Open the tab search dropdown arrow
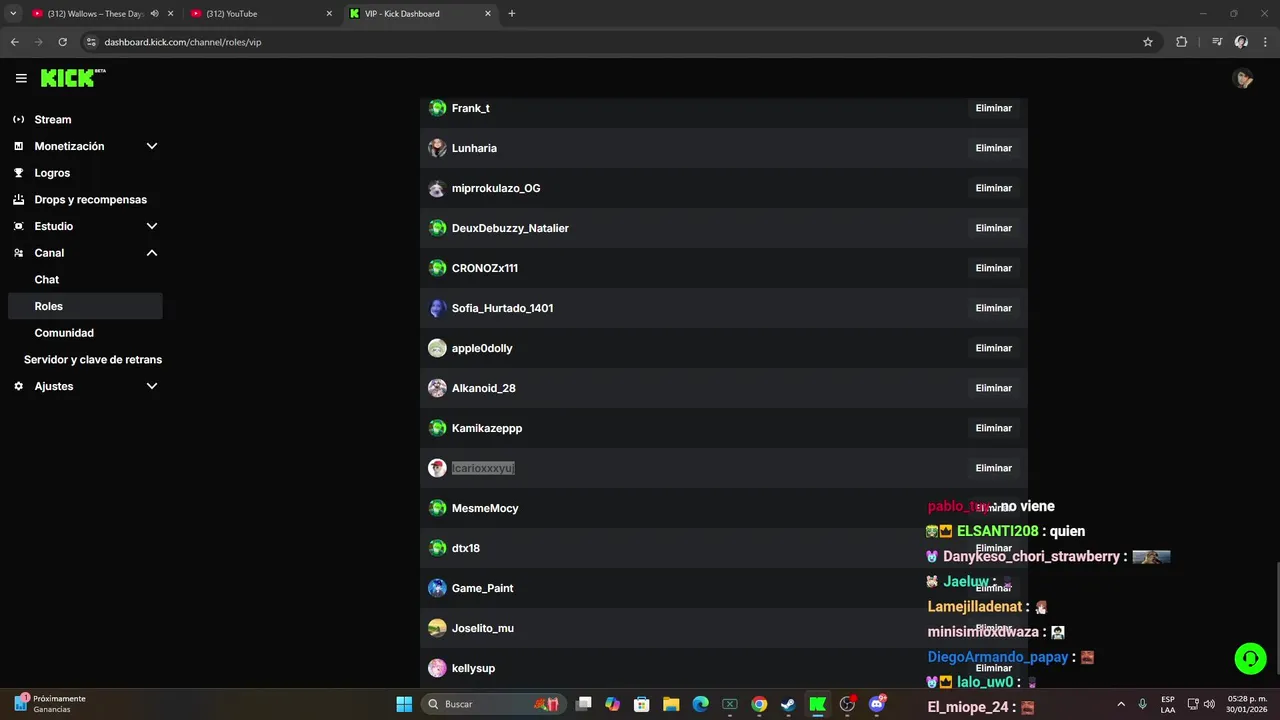Screen dimensions: 1280x720 pyautogui.click(x=13, y=14)
